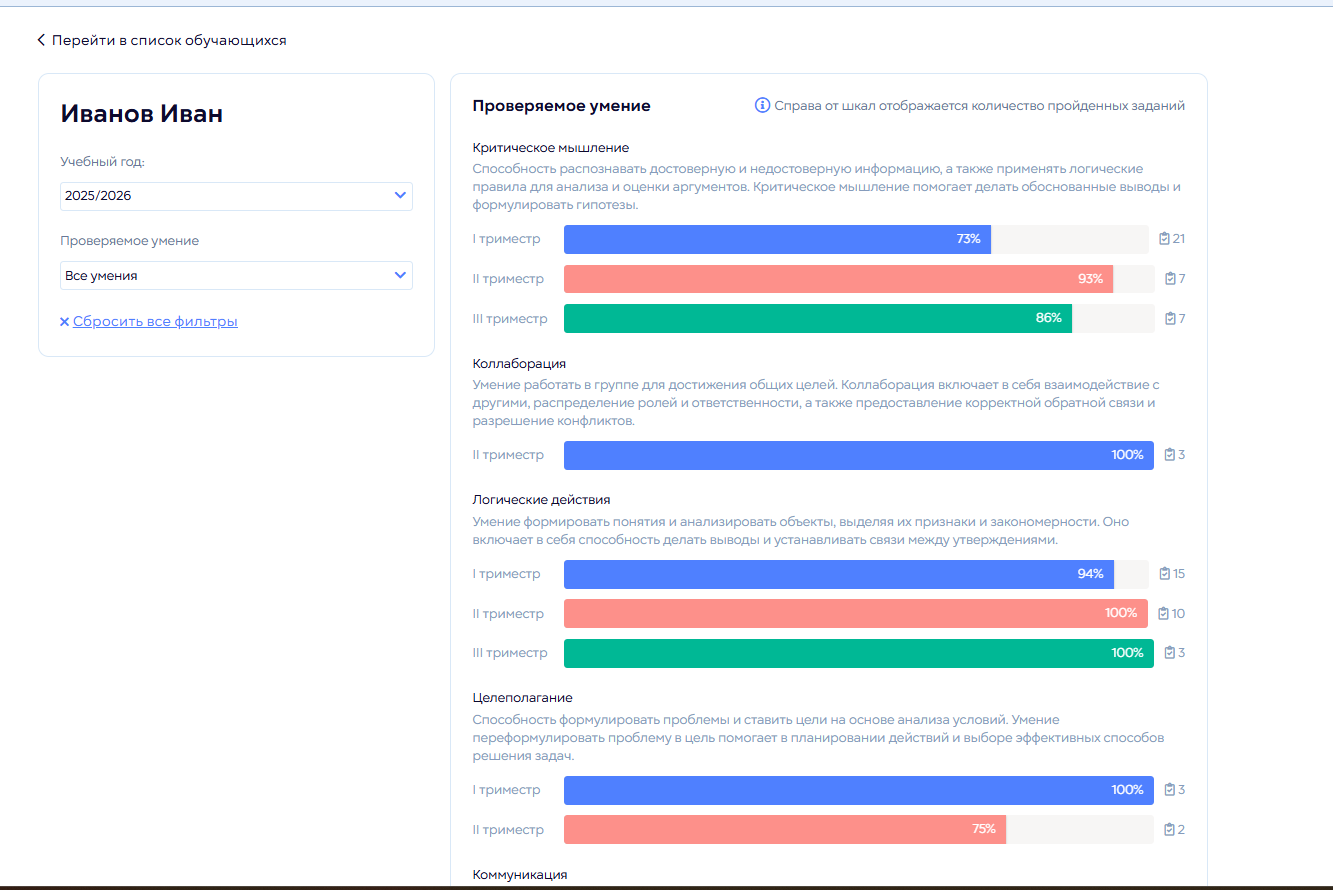Click the info icon beside Справа от шкал

click(762, 105)
